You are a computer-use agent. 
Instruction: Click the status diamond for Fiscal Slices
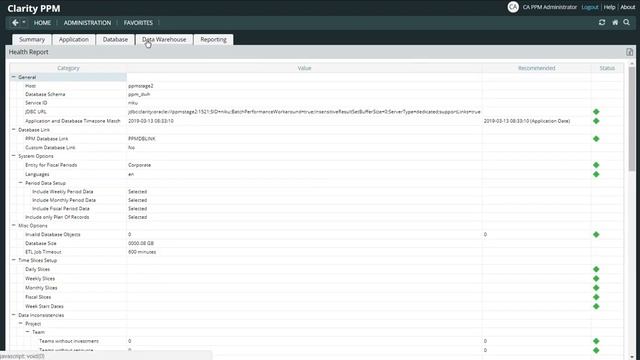[x=596, y=297]
